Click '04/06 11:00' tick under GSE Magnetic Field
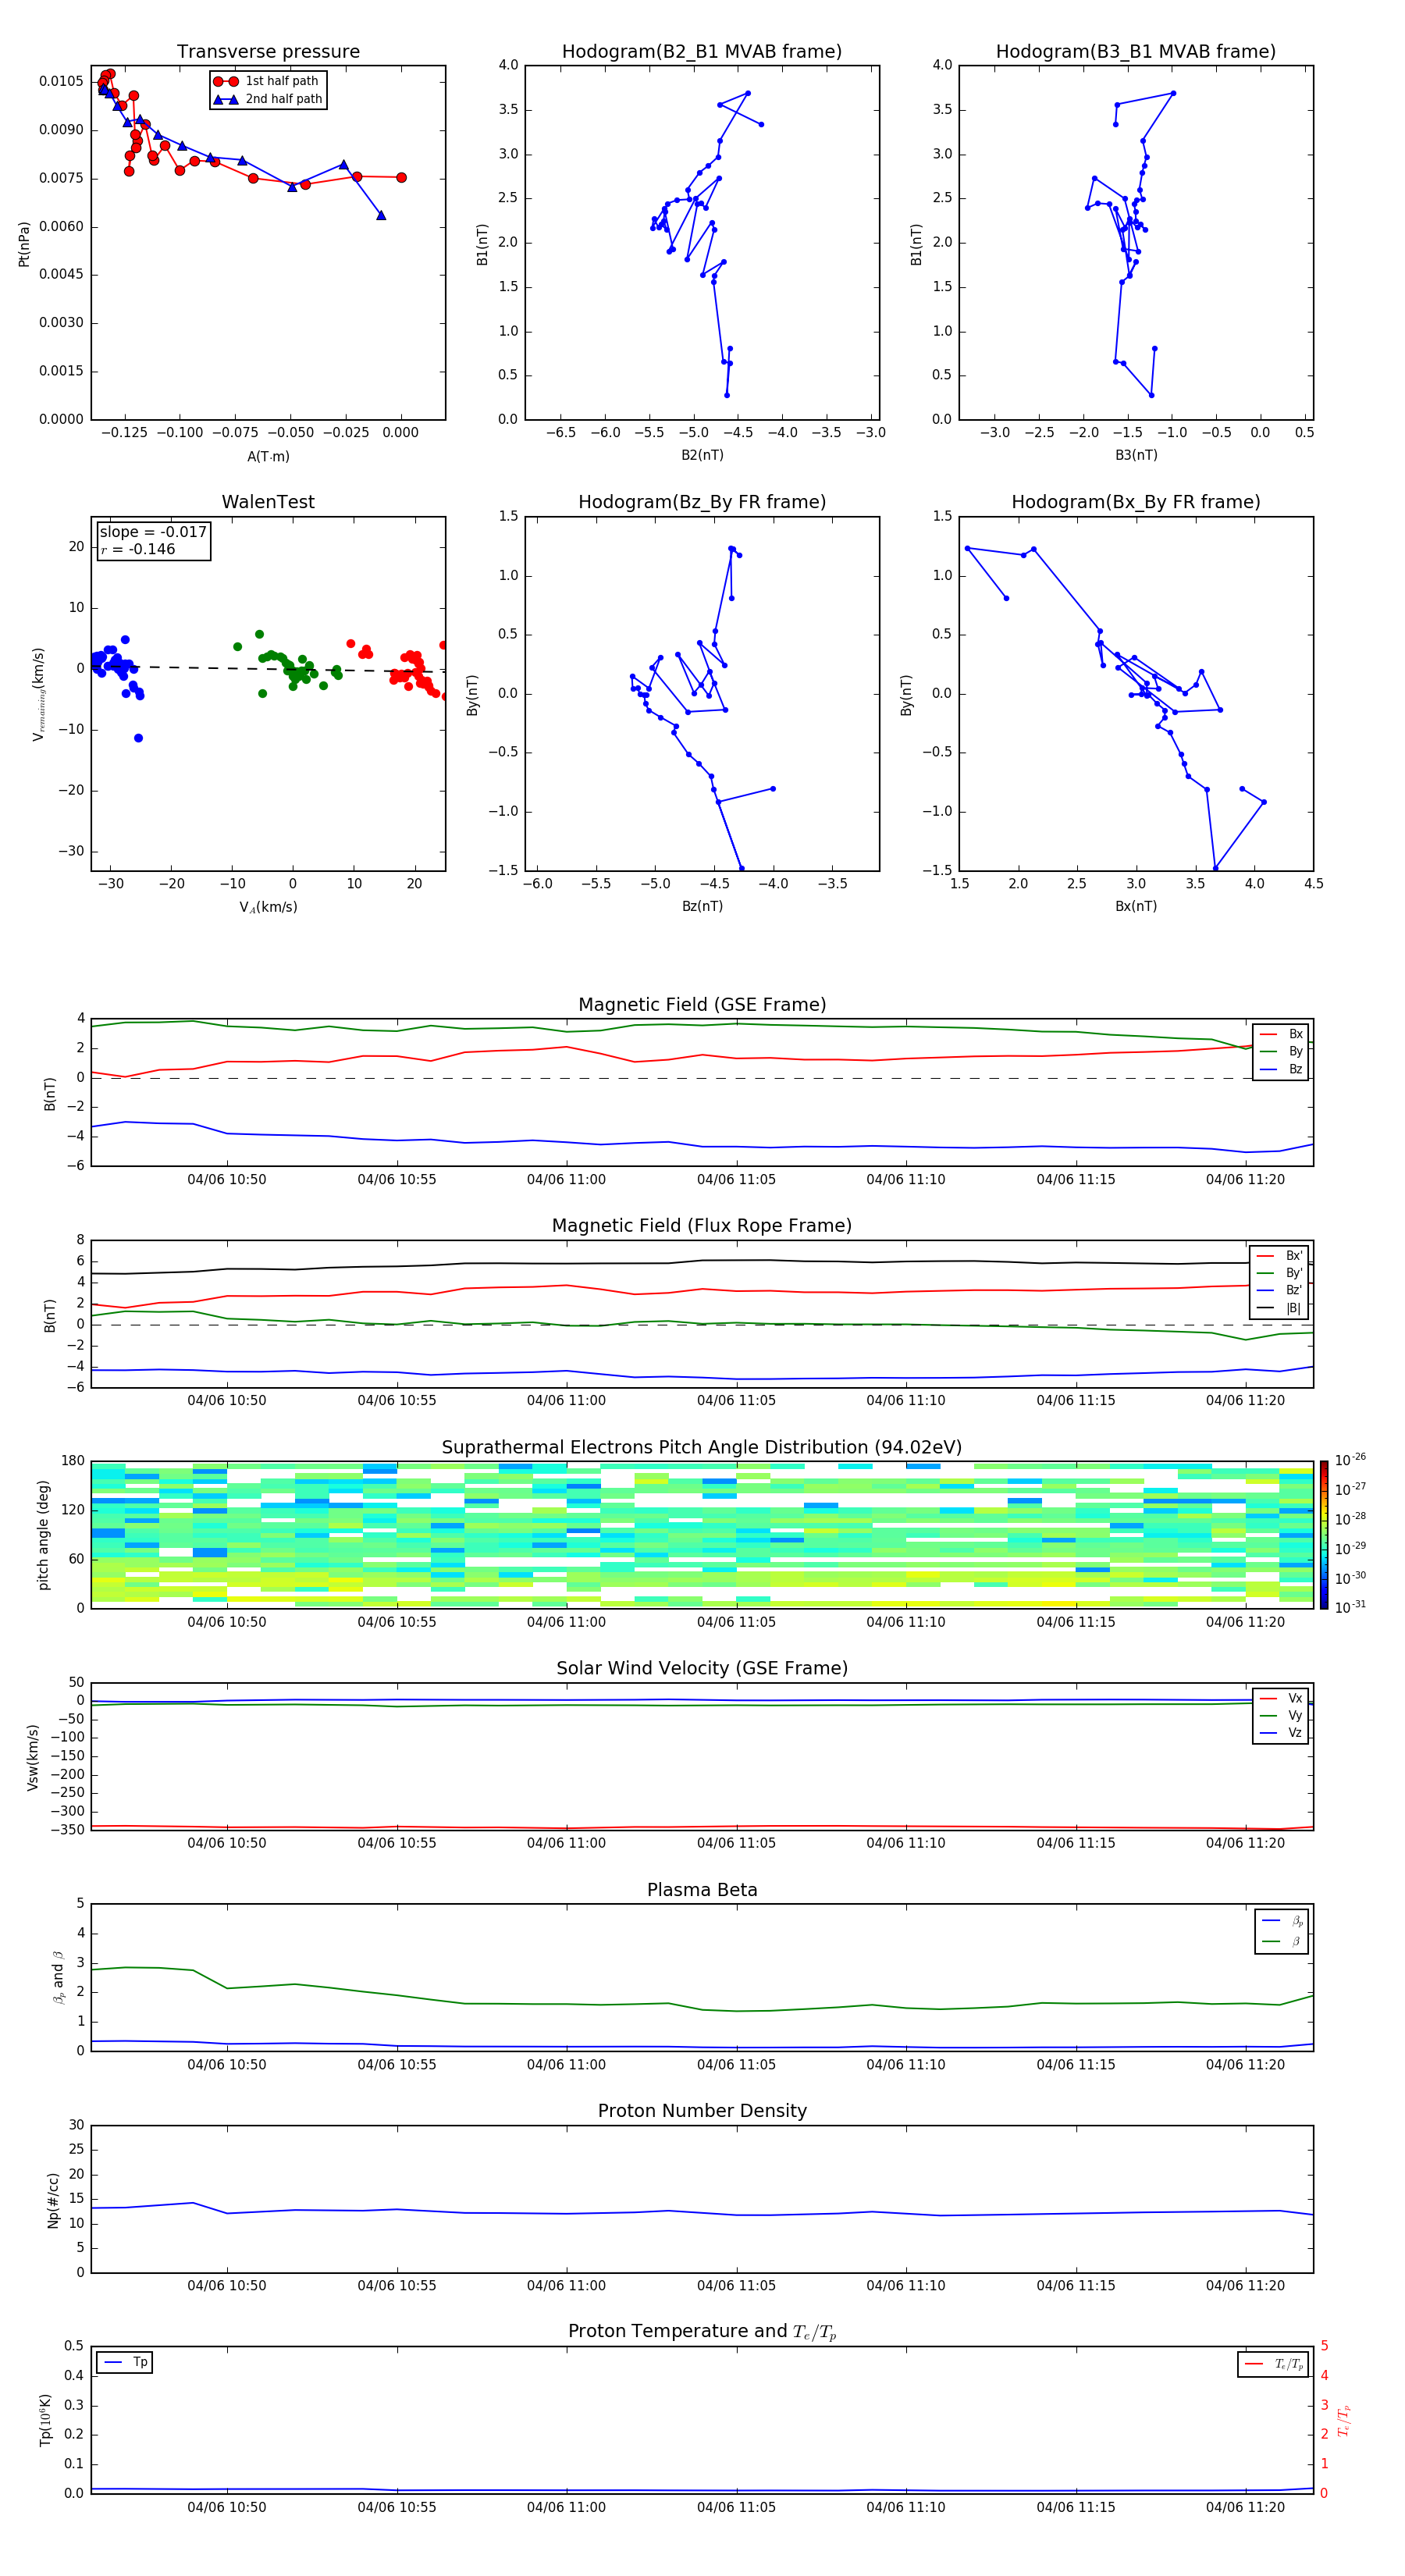Image resolution: width=1405 pixels, height=2576 pixels. (x=566, y=1180)
